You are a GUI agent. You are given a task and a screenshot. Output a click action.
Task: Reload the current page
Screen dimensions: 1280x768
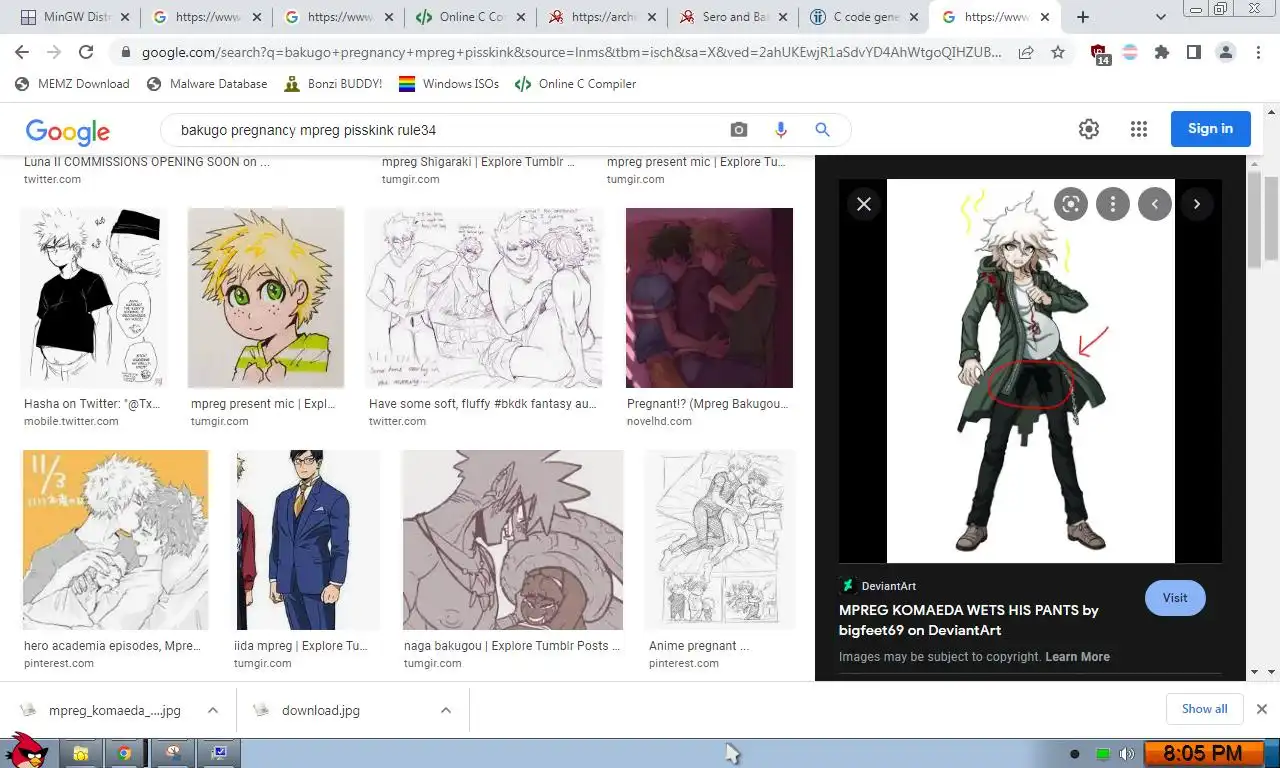pos(86,52)
